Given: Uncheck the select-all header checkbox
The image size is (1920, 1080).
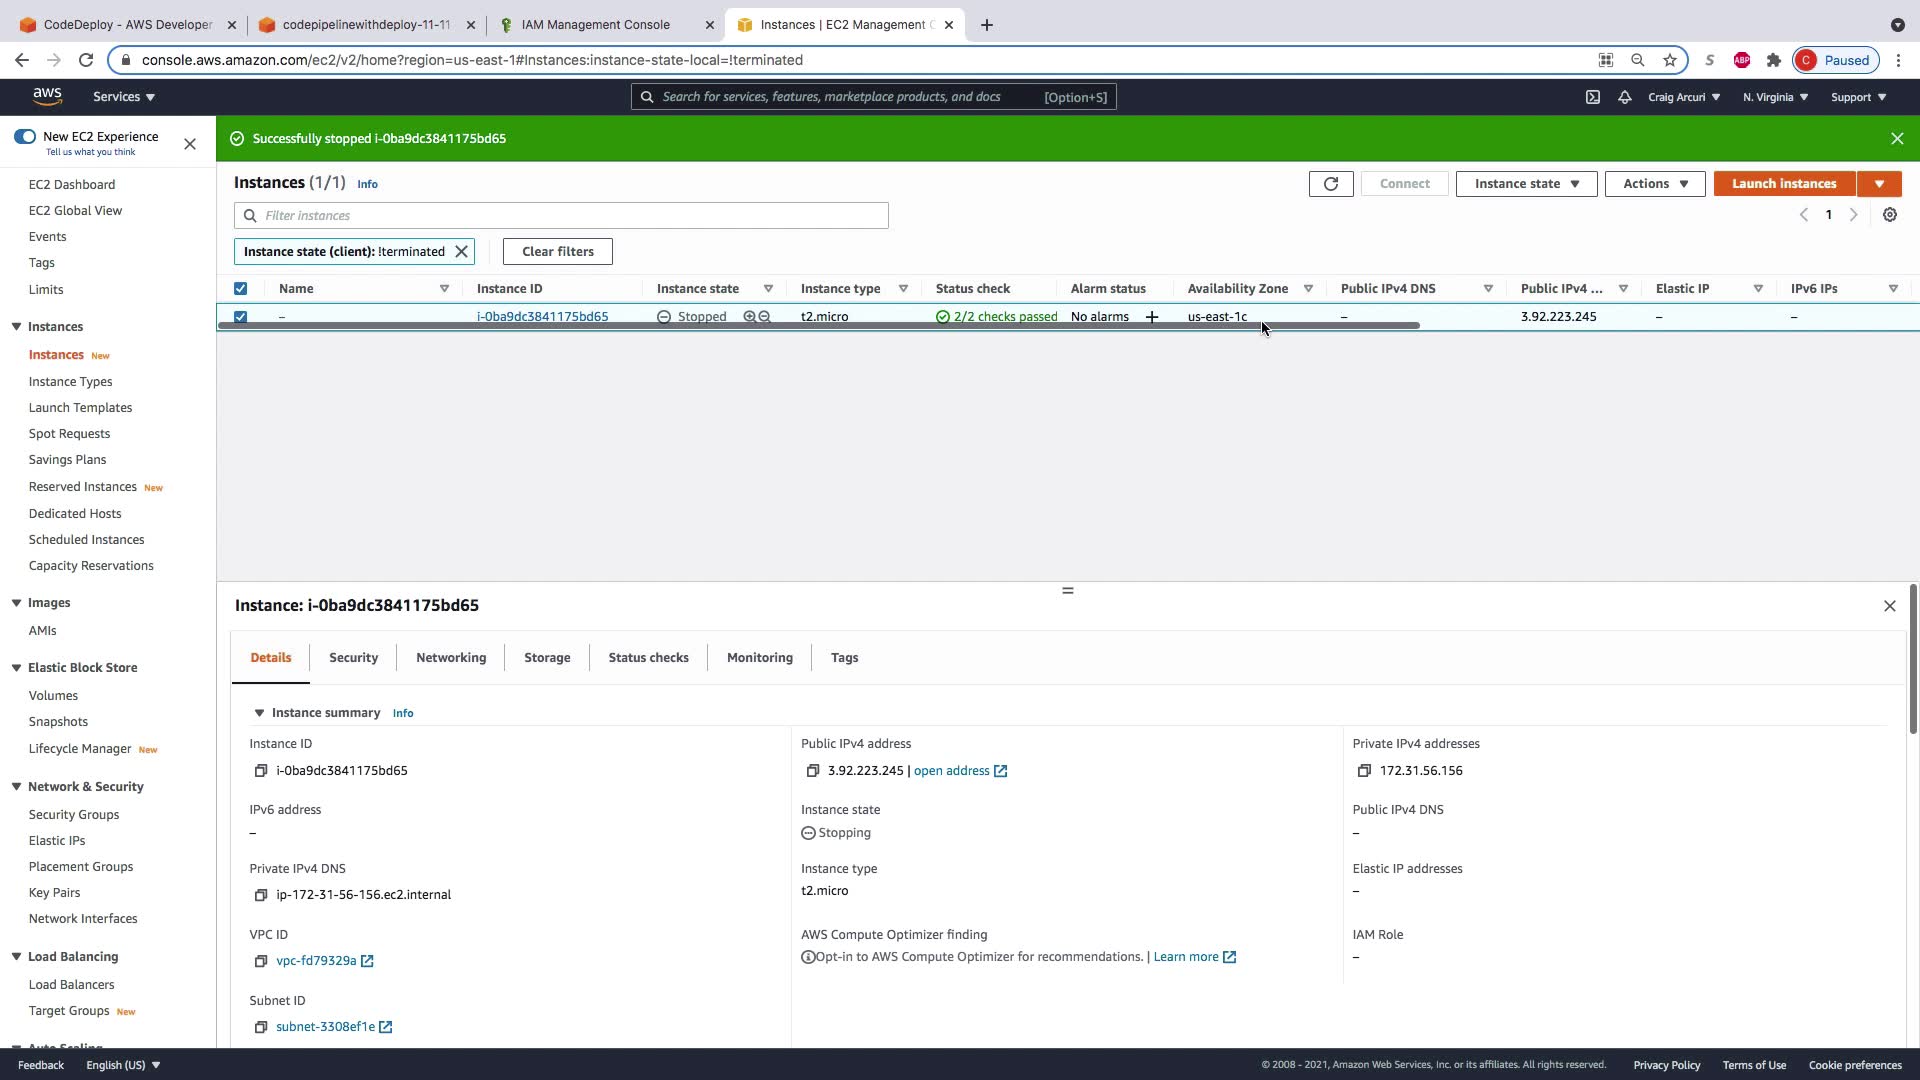Looking at the screenshot, I should tap(240, 289).
